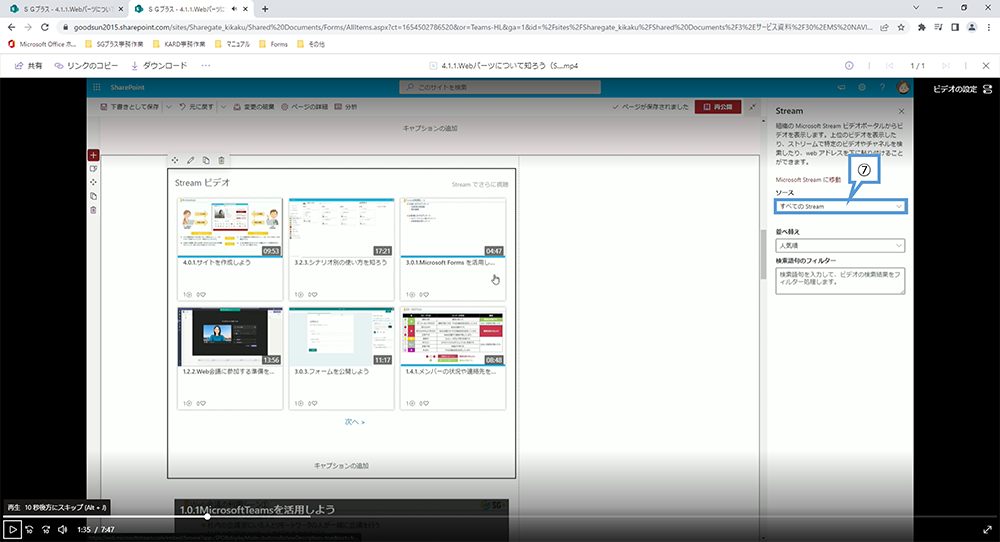
Task: Click the SharePoint site search box
Action: [500, 87]
